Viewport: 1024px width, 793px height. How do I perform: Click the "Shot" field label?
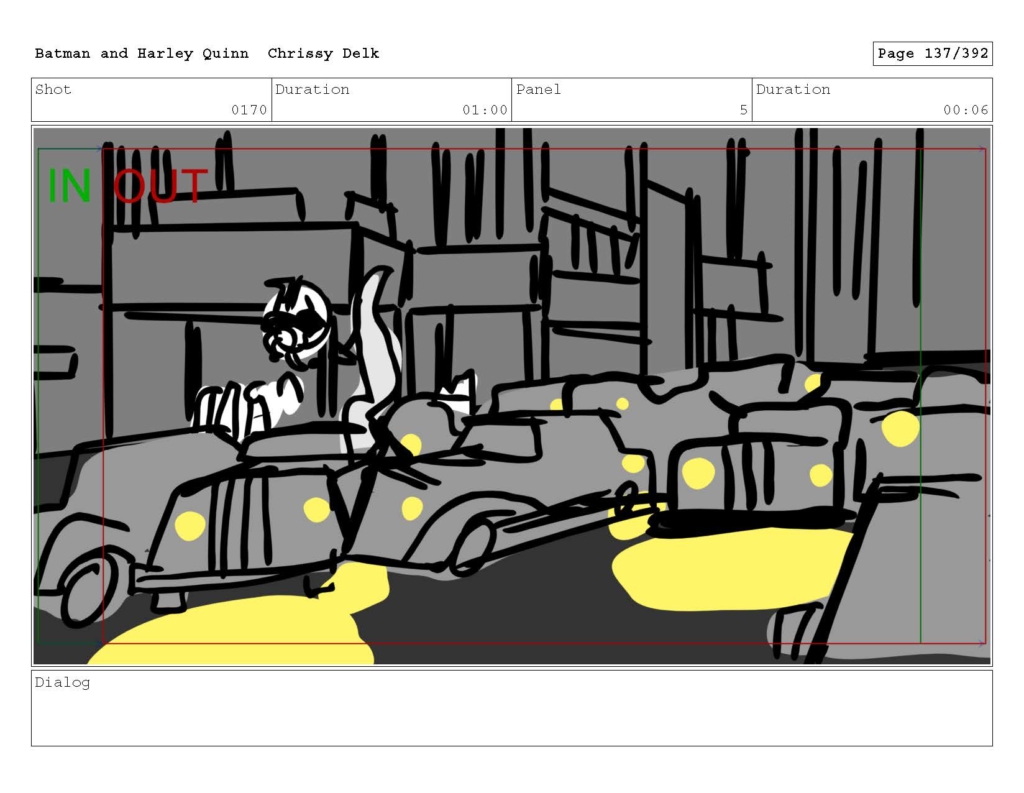pos(53,89)
